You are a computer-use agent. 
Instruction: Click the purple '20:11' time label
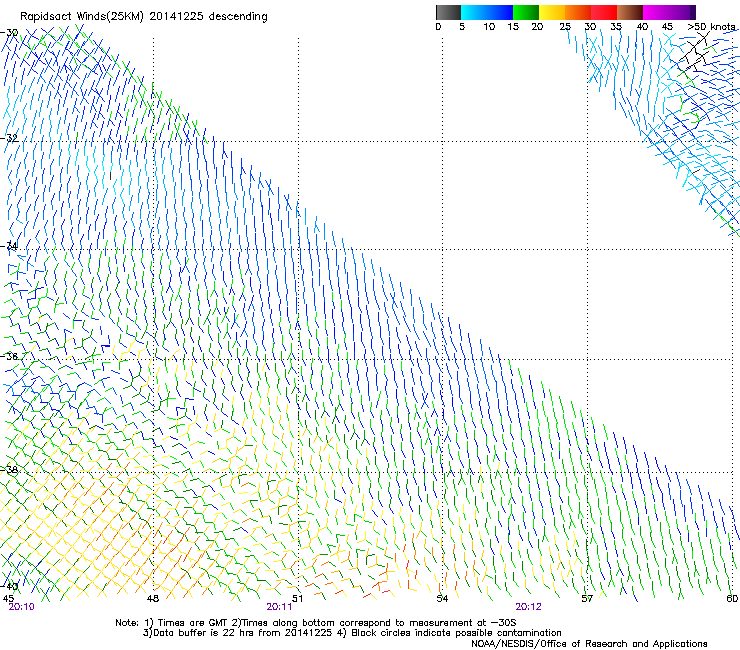click(x=279, y=607)
